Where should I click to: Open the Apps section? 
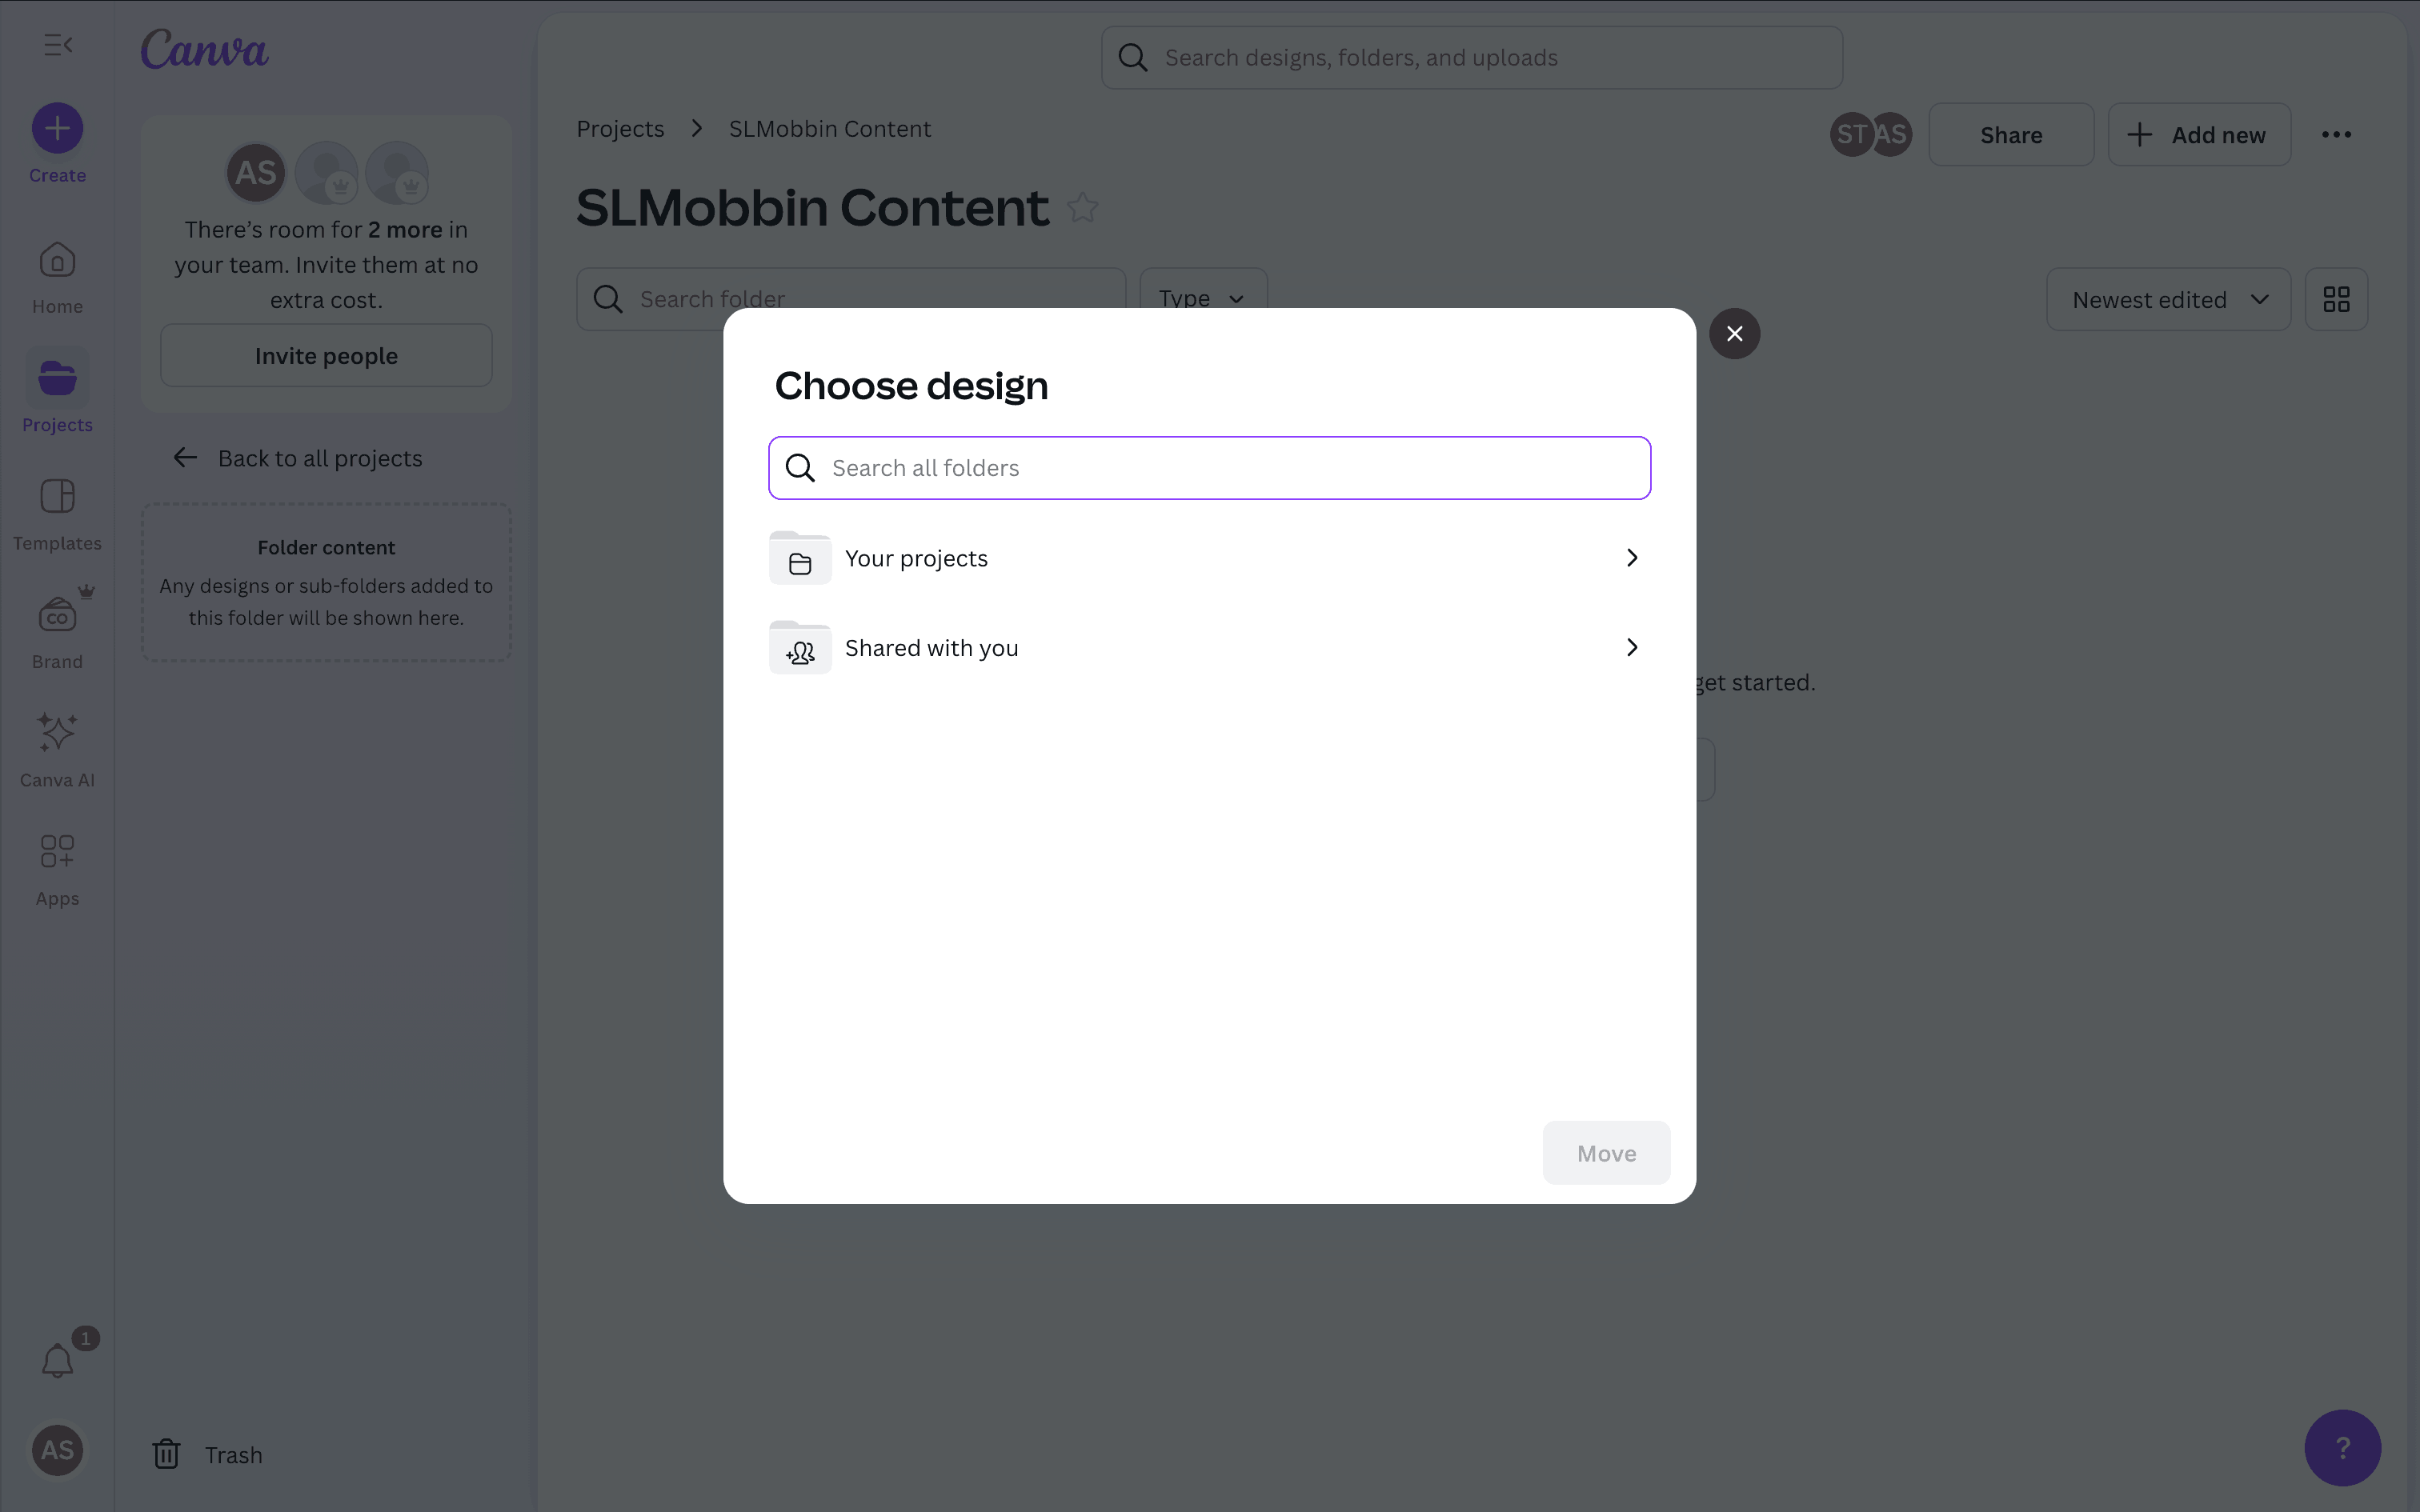point(57,868)
